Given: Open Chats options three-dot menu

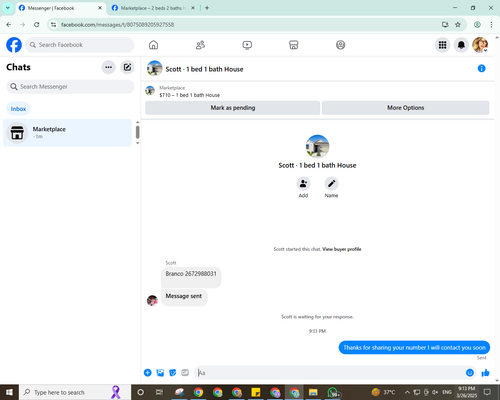Looking at the screenshot, I should (108, 67).
